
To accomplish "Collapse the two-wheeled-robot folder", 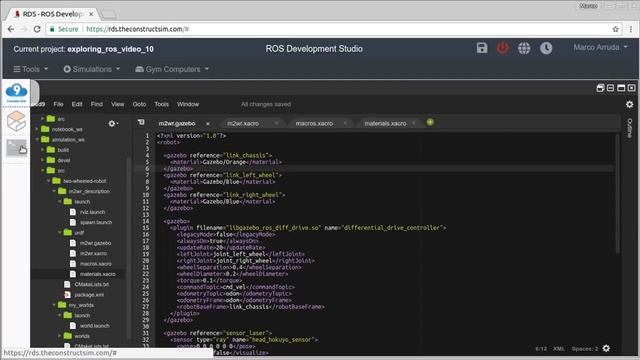I will [x=48, y=181].
